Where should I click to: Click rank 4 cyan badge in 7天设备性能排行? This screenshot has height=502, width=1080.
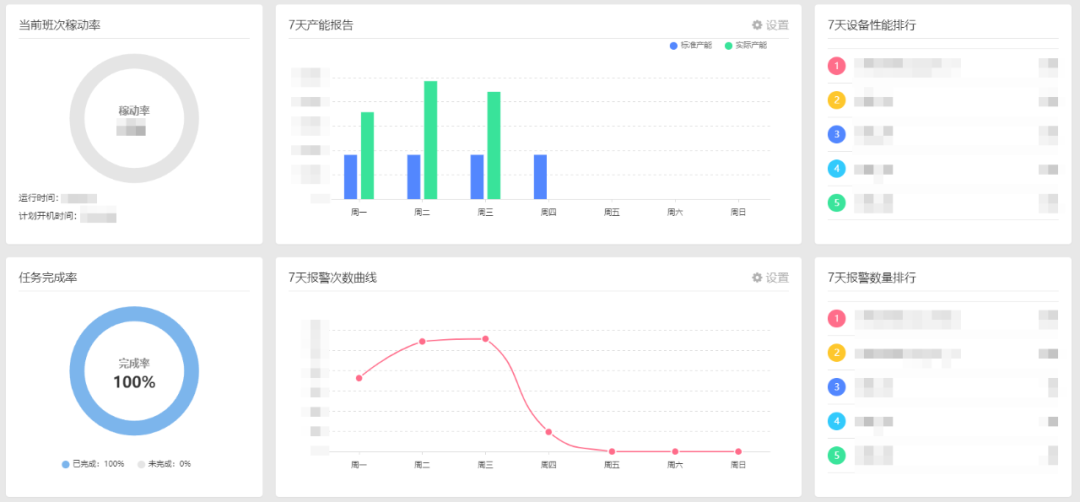(x=837, y=169)
